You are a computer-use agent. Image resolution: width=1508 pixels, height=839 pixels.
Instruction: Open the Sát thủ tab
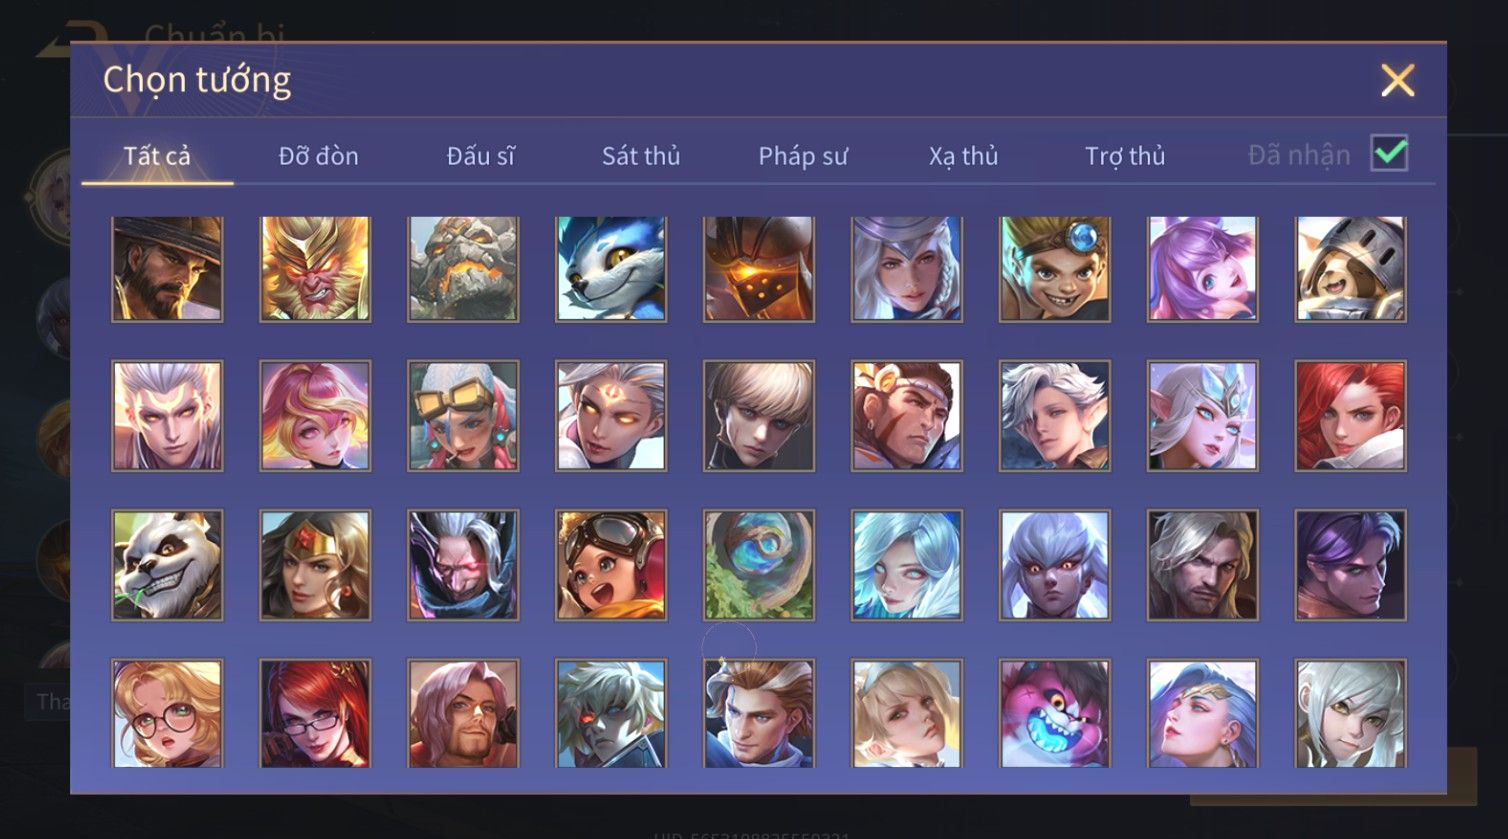(x=641, y=156)
